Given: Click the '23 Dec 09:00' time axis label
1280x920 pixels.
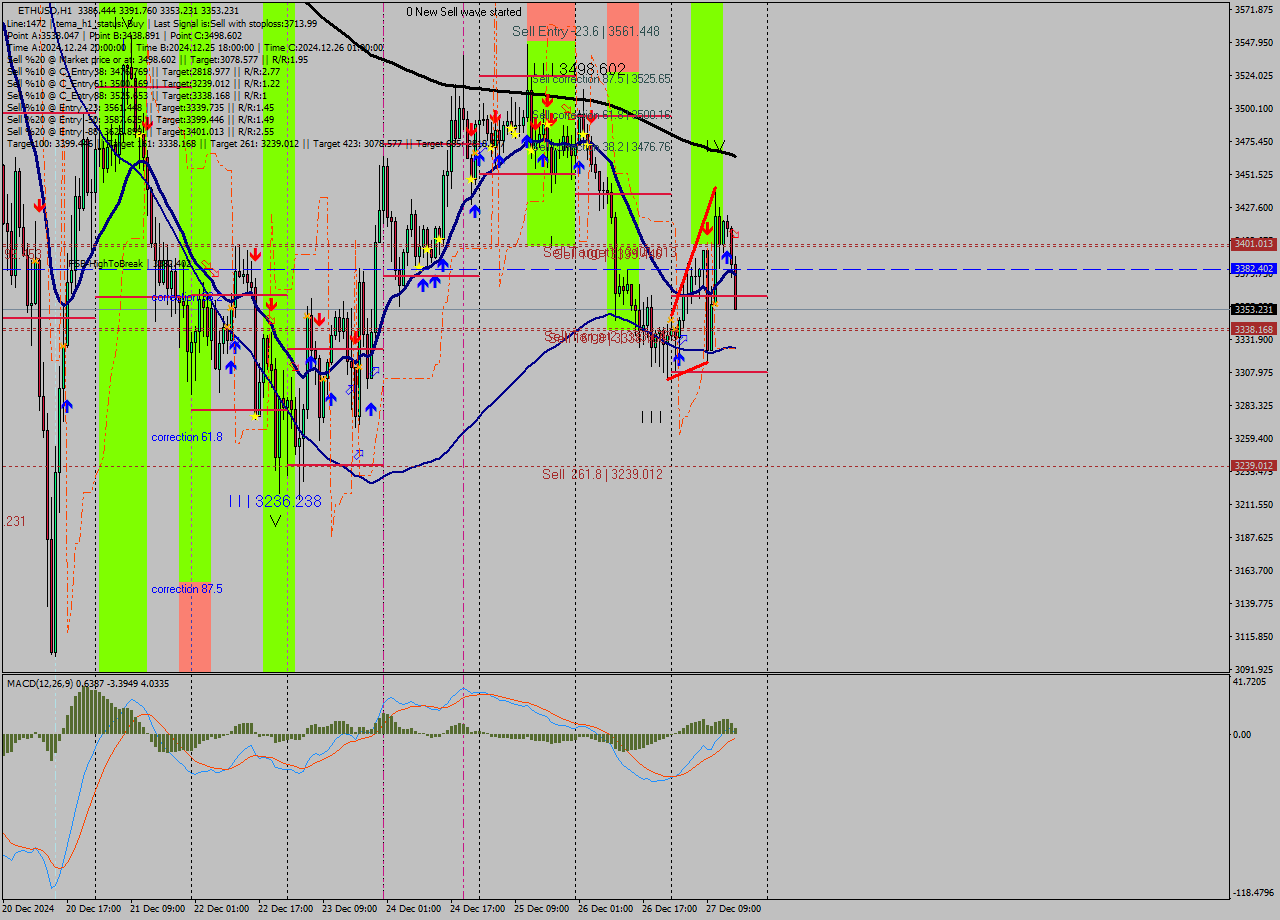Looking at the screenshot, I should 349,909.
